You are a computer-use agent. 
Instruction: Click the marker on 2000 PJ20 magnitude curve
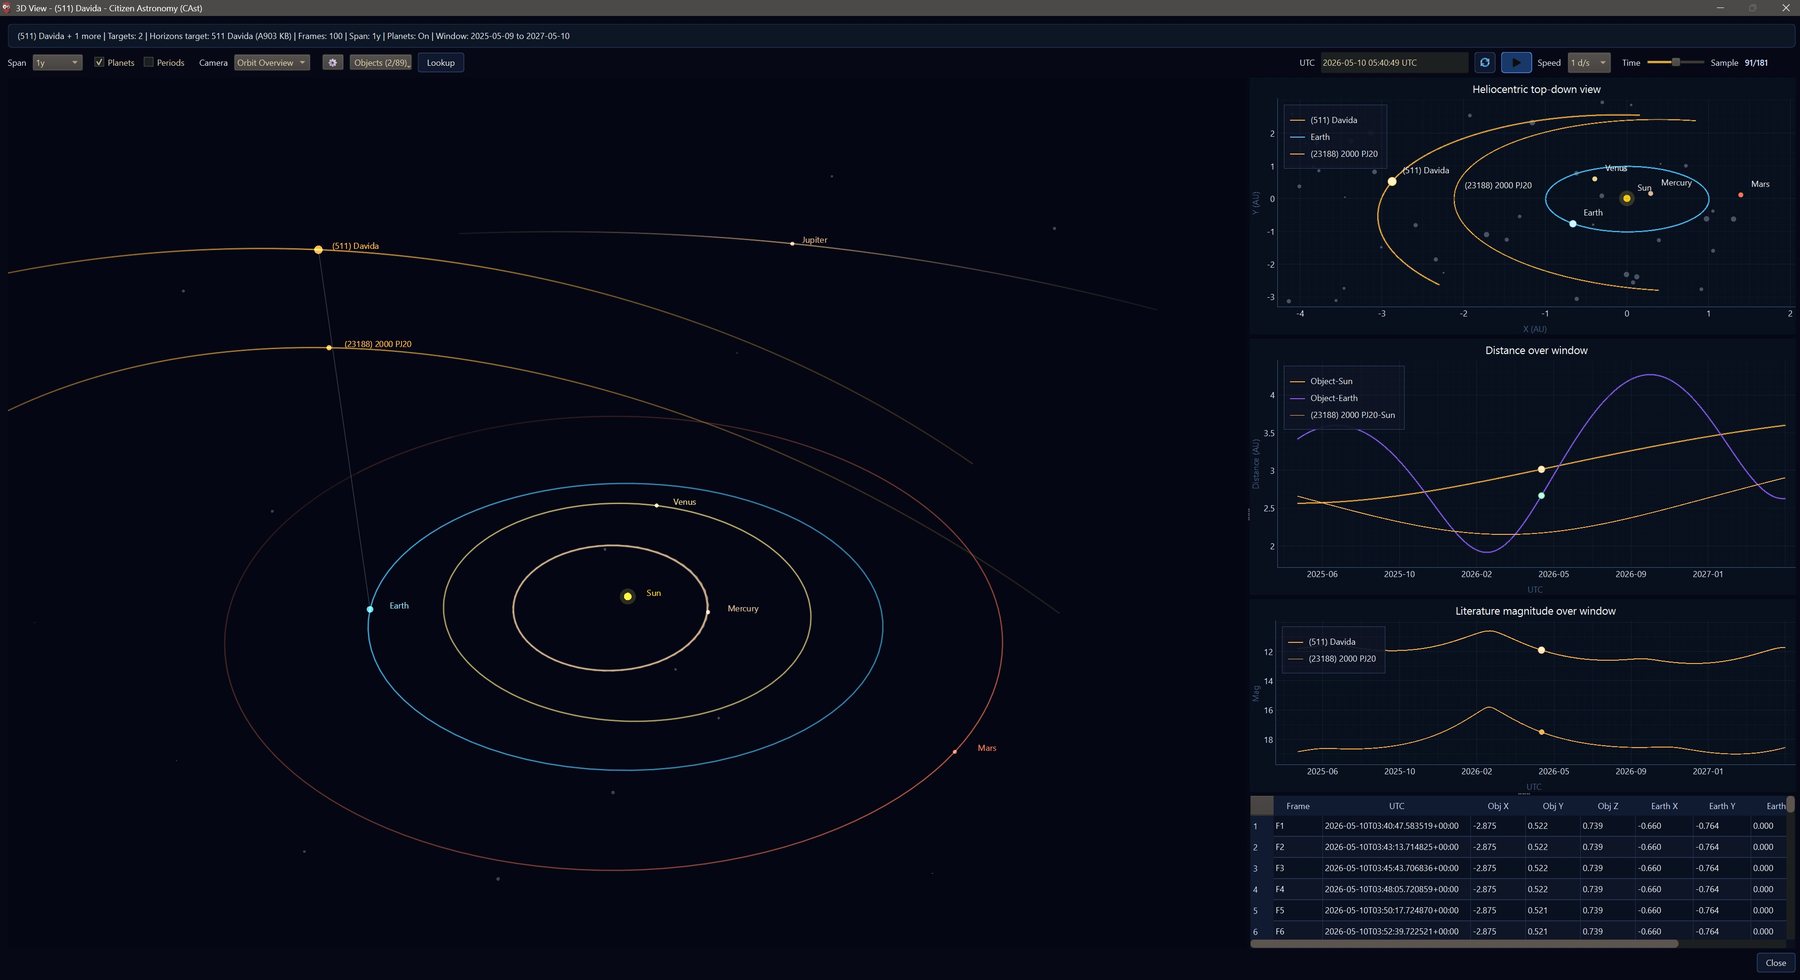tap(1541, 732)
